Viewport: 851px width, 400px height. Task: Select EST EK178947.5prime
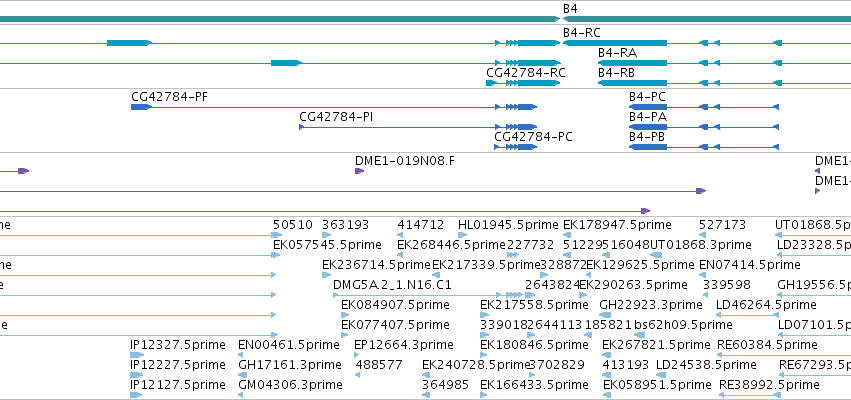[617, 225]
